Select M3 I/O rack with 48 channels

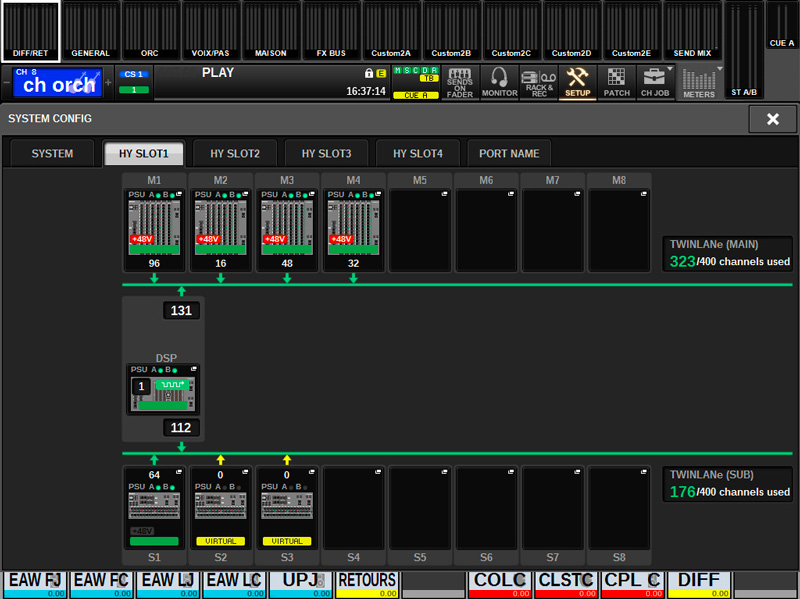pos(287,230)
